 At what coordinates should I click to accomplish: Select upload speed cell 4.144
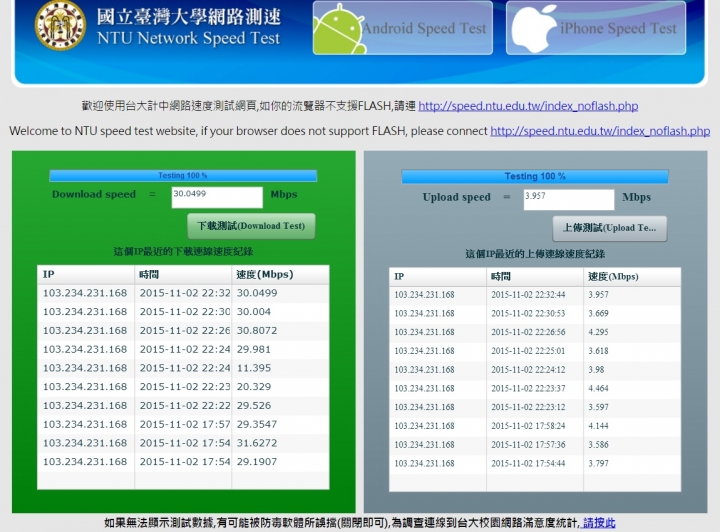tap(632, 427)
